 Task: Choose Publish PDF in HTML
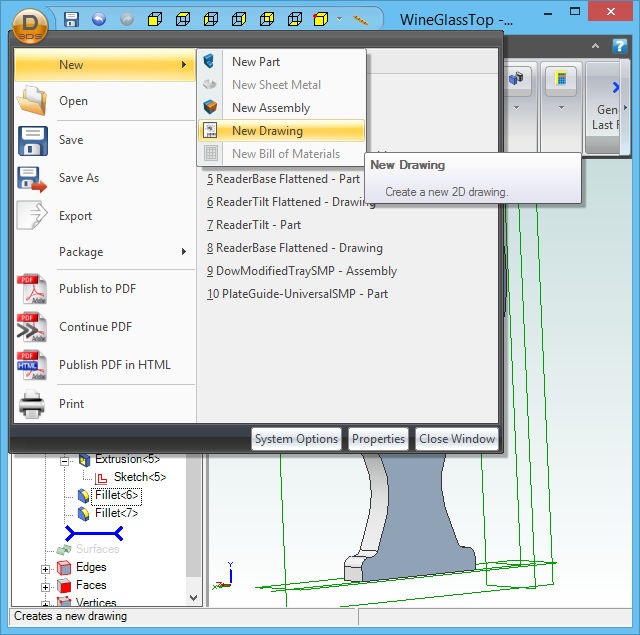[x=105, y=364]
